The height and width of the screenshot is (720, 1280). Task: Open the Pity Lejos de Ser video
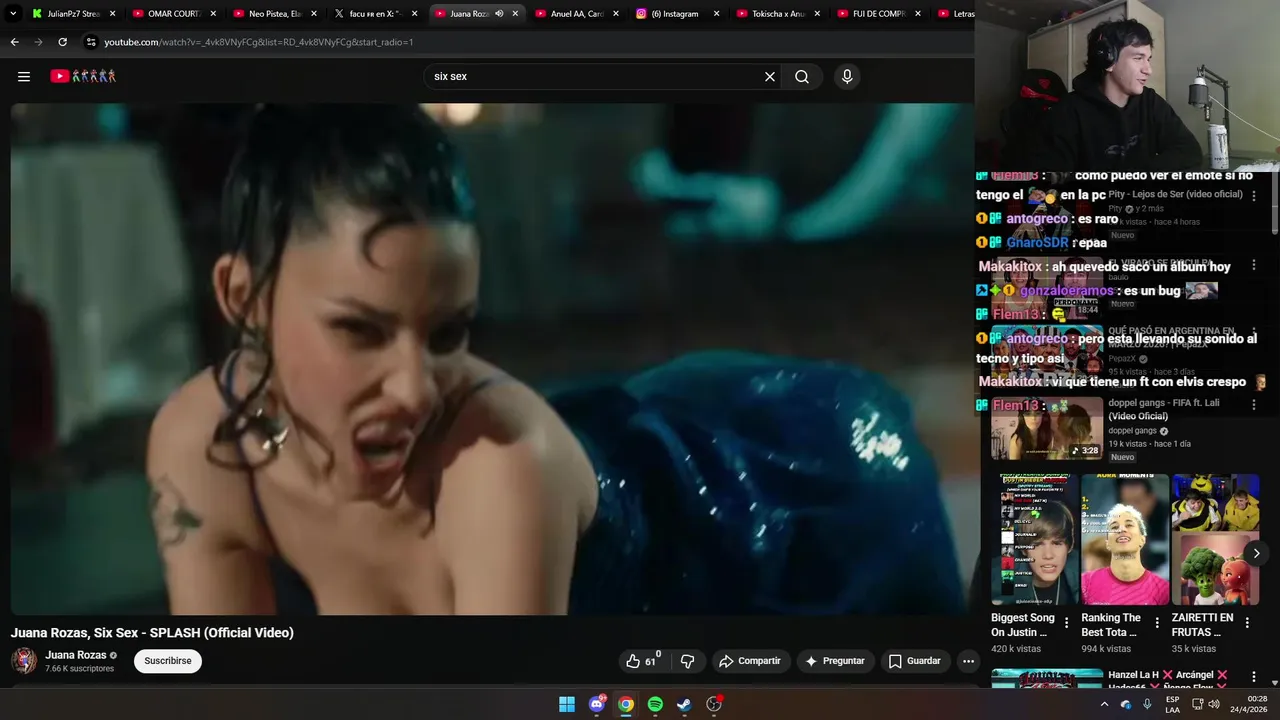(1175, 194)
